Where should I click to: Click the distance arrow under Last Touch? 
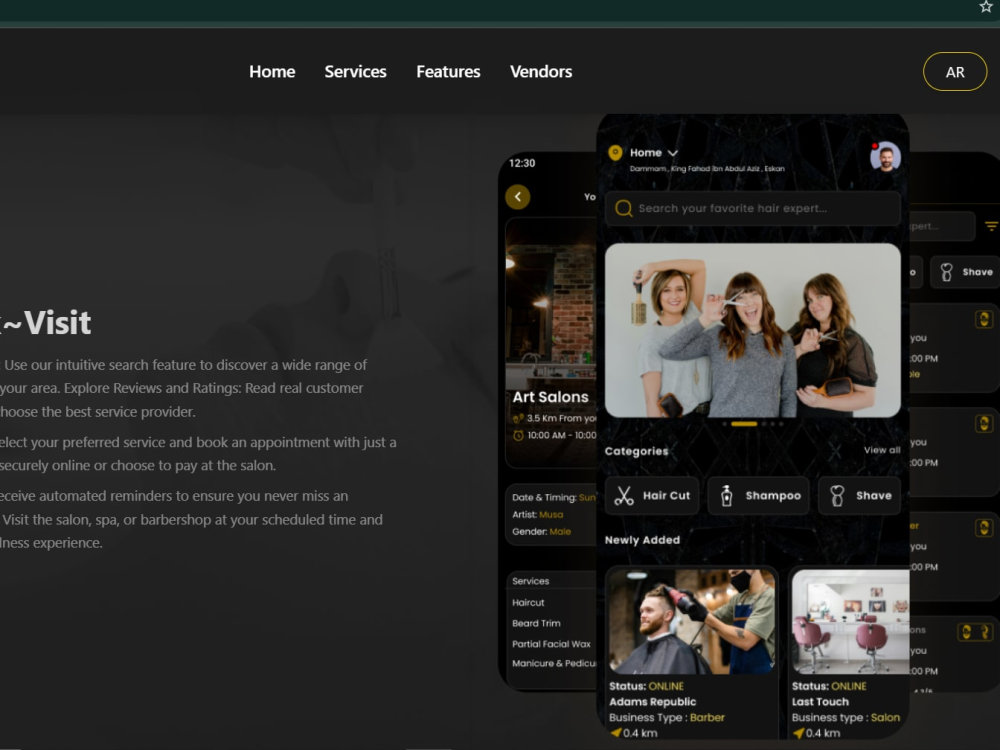798,733
